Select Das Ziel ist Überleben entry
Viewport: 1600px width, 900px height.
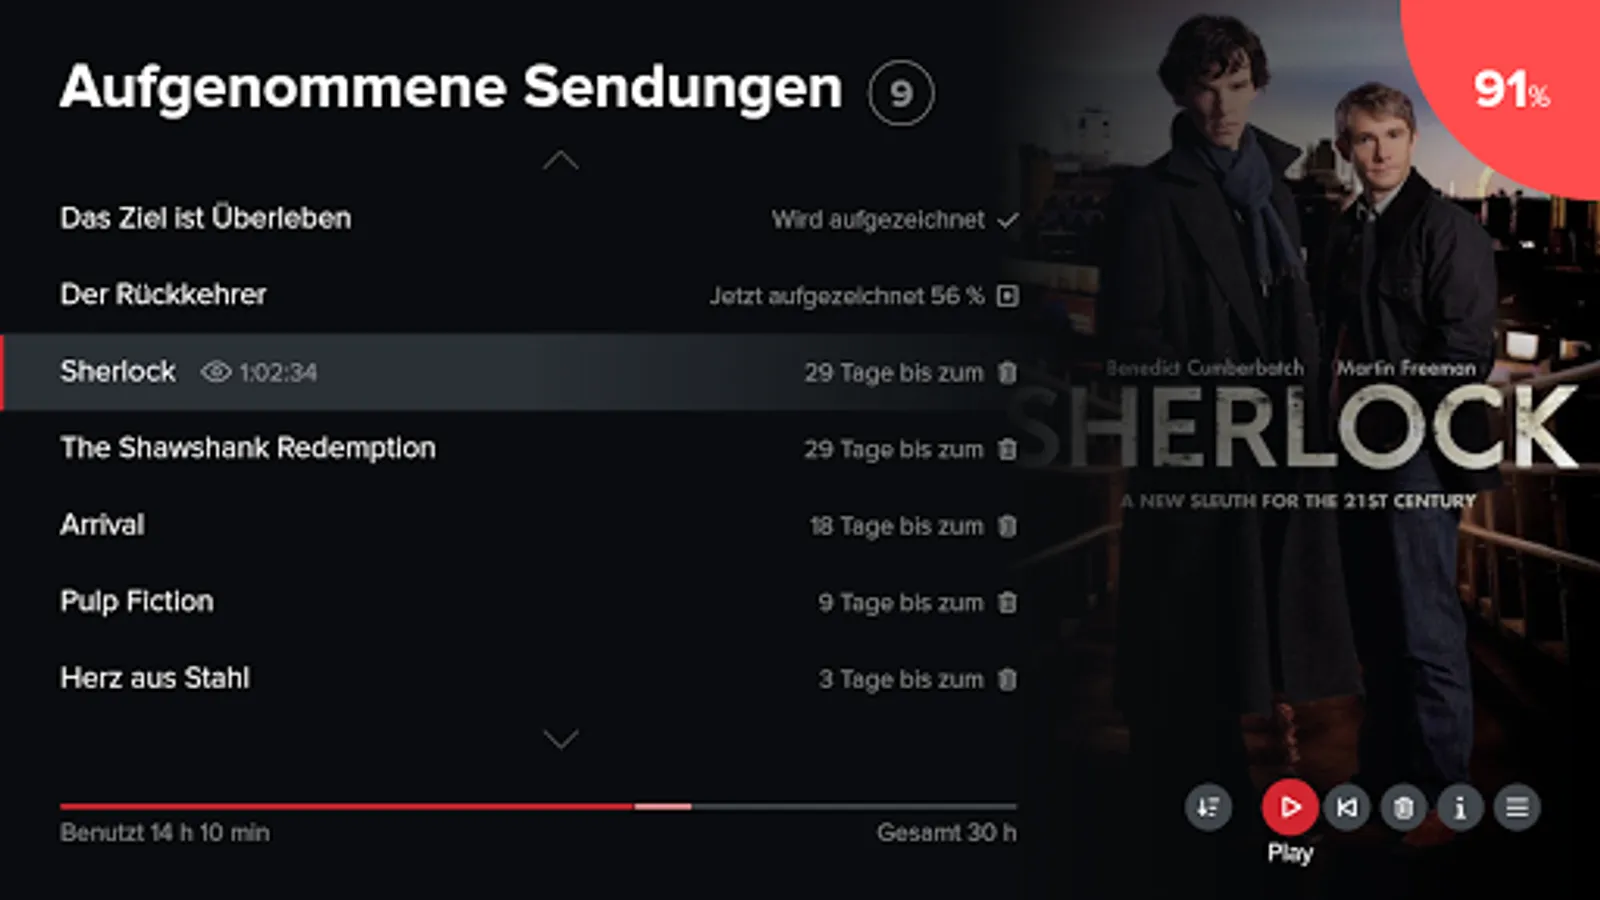tap(510, 218)
